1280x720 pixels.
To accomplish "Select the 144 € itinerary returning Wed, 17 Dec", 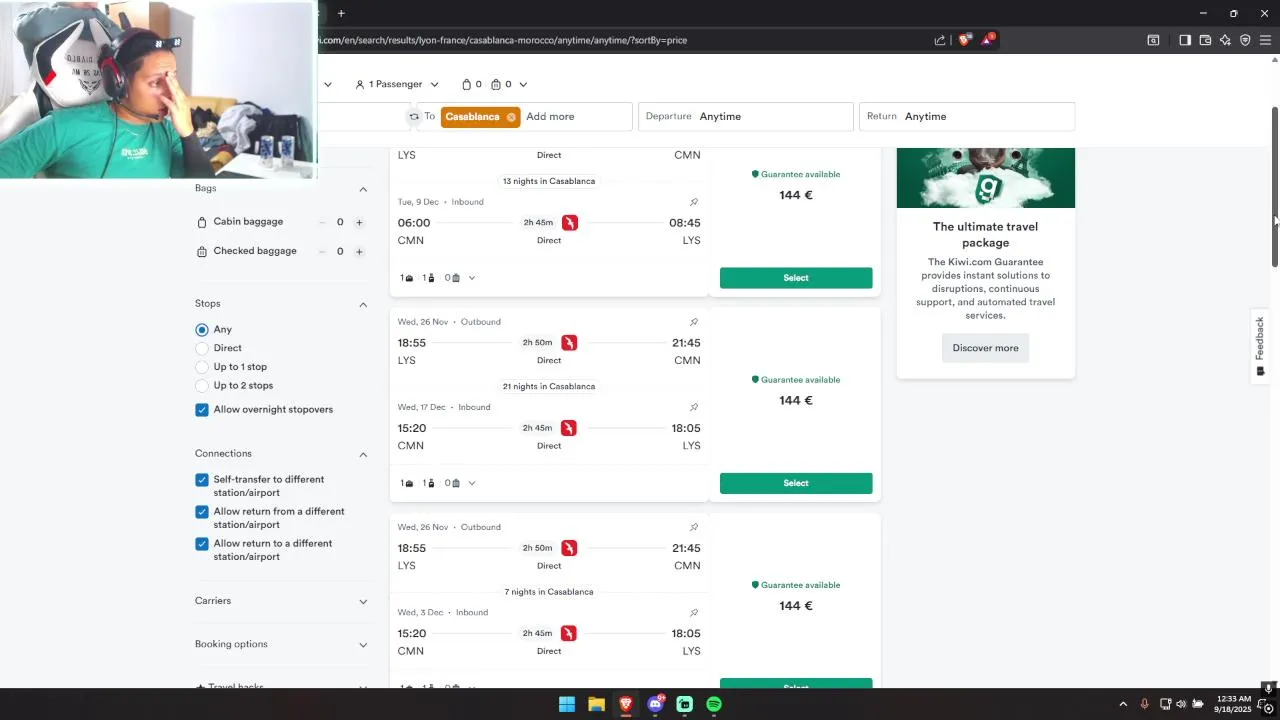I will pos(796,483).
